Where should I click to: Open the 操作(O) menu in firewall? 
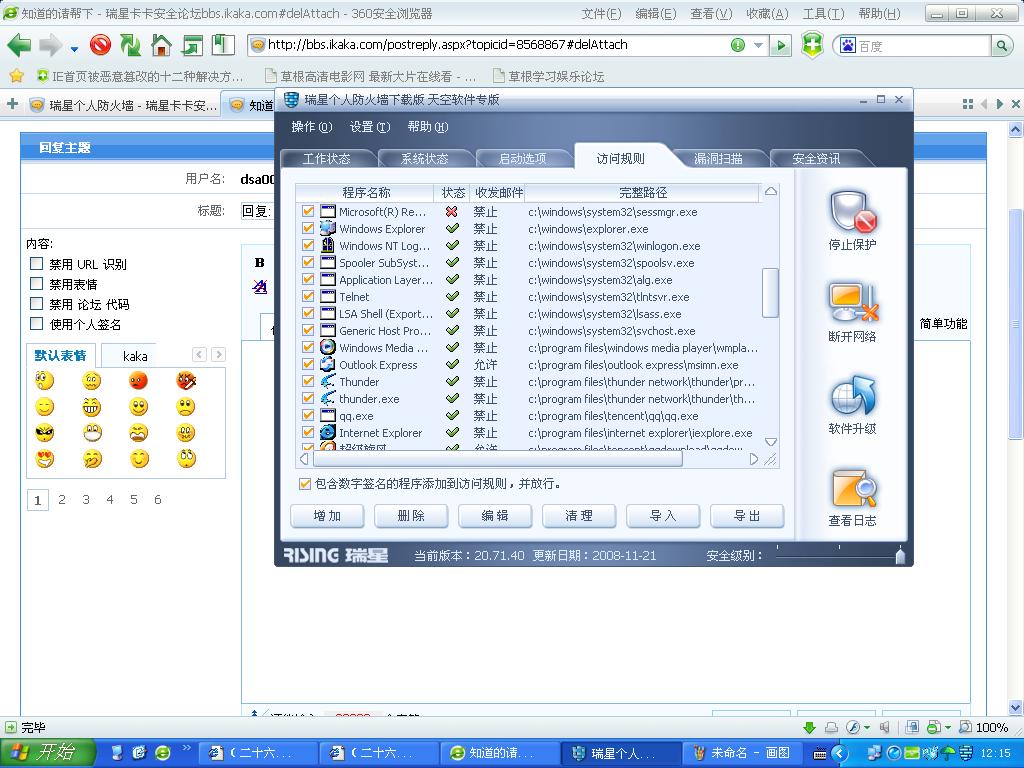312,127
